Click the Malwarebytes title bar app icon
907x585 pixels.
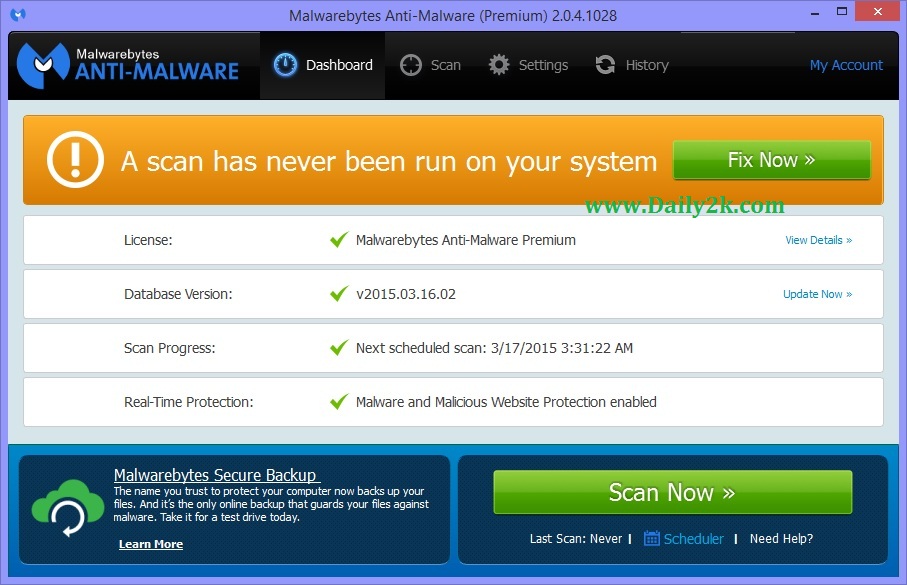(x=18, y=14)
